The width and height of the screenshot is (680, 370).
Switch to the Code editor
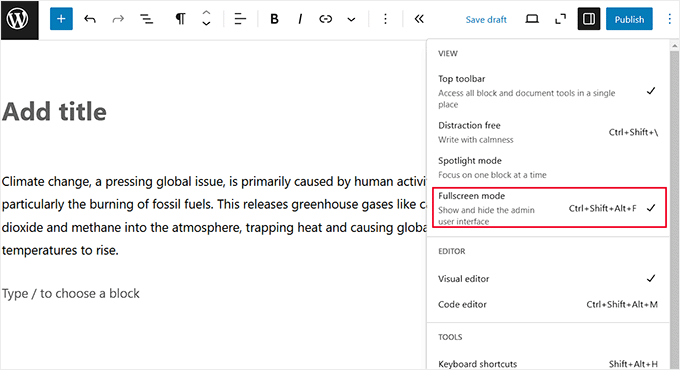point(547,305)
